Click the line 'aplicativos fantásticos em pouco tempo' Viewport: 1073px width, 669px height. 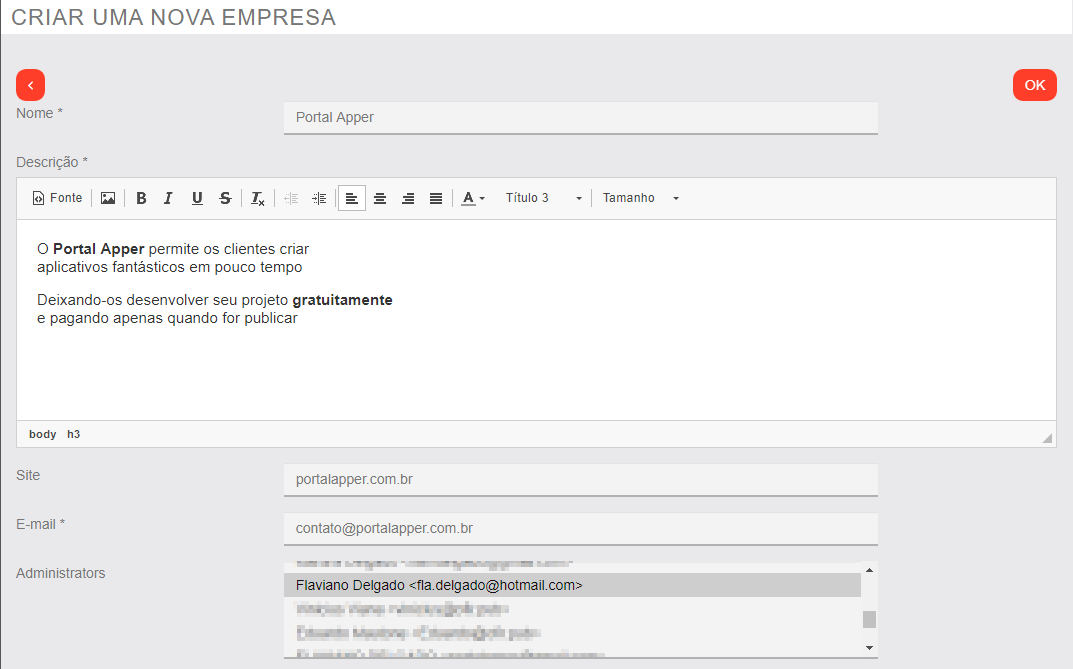(x=170, y=267)
